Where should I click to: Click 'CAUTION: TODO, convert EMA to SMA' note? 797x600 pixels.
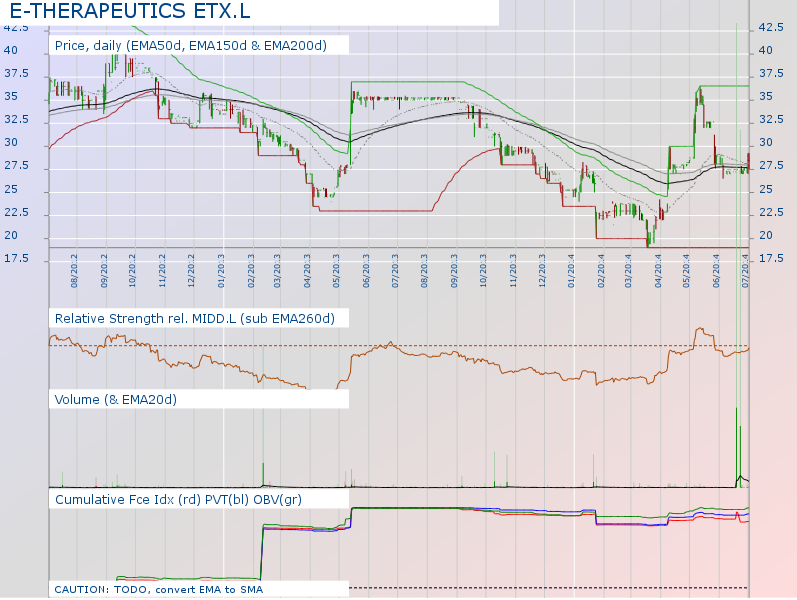point(159,590)
